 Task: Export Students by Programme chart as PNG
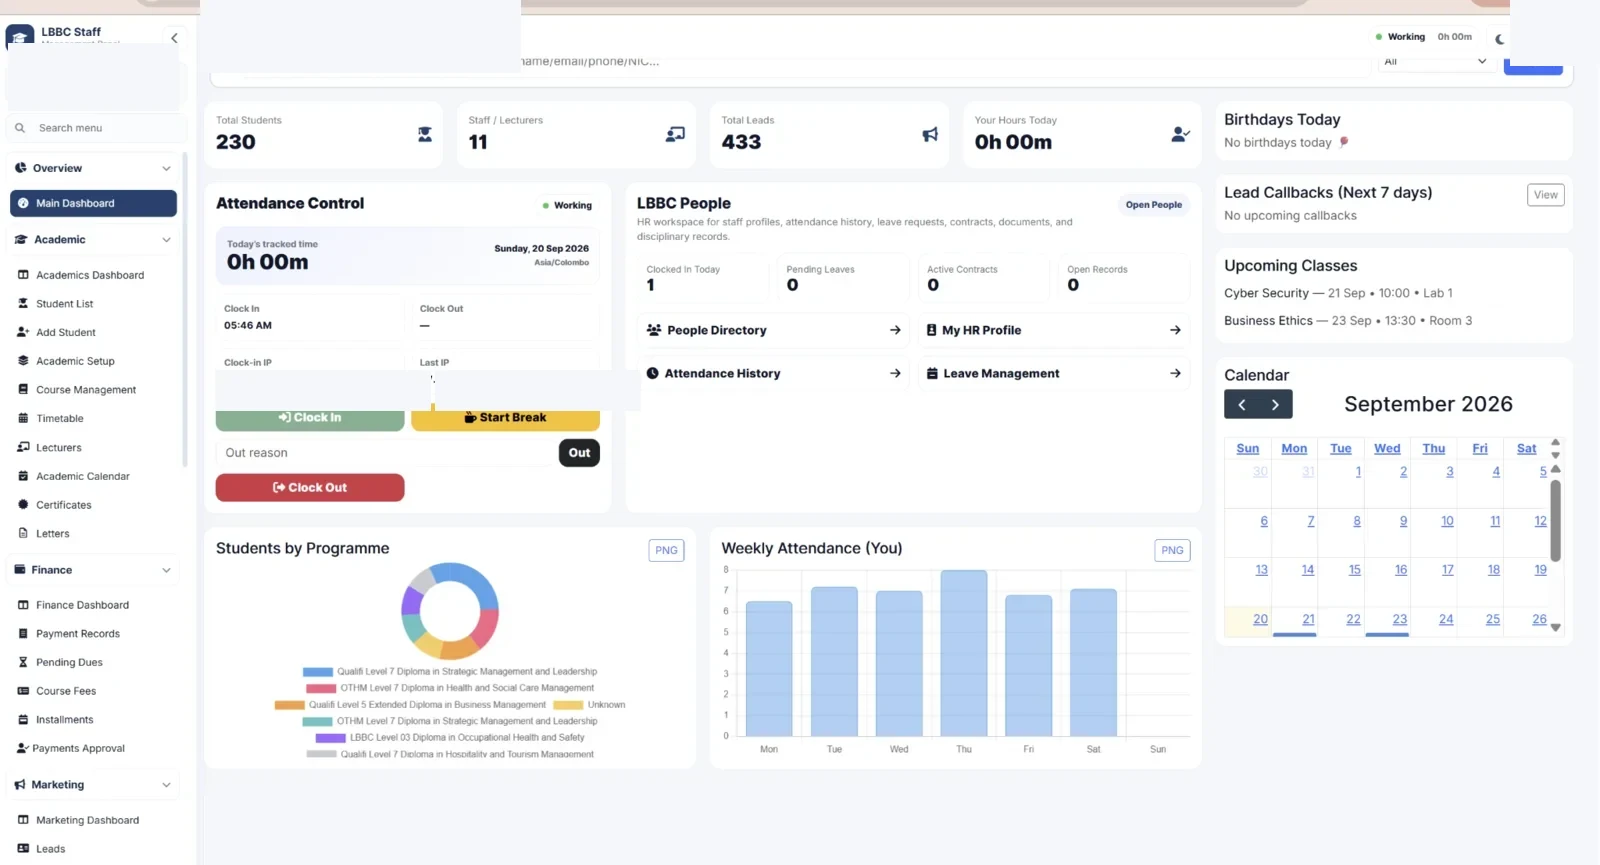pos(667,550)
